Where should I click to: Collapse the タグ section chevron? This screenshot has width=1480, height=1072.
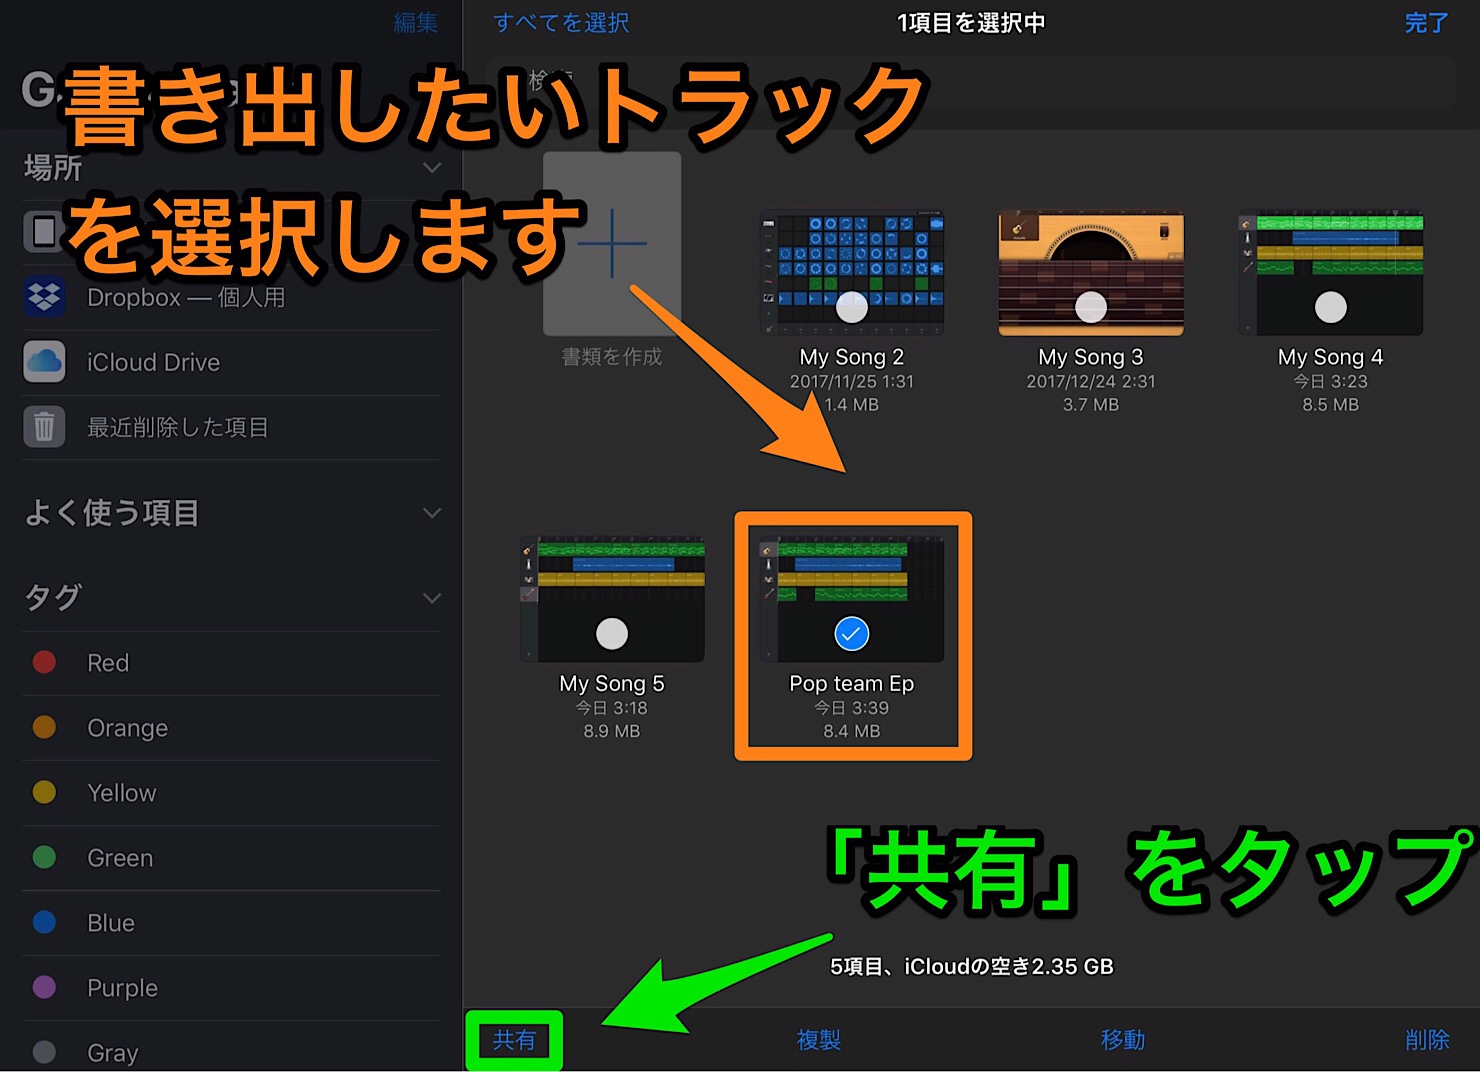[x=432, y=598]
